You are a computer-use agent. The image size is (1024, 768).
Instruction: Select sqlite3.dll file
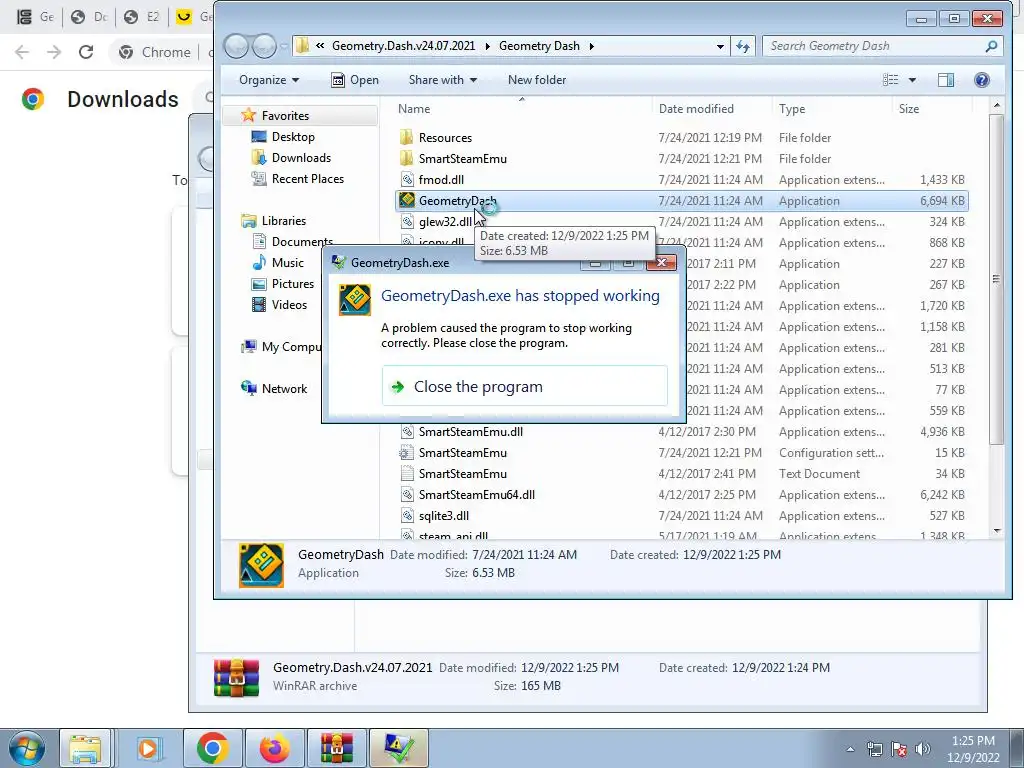pos(443,515)
